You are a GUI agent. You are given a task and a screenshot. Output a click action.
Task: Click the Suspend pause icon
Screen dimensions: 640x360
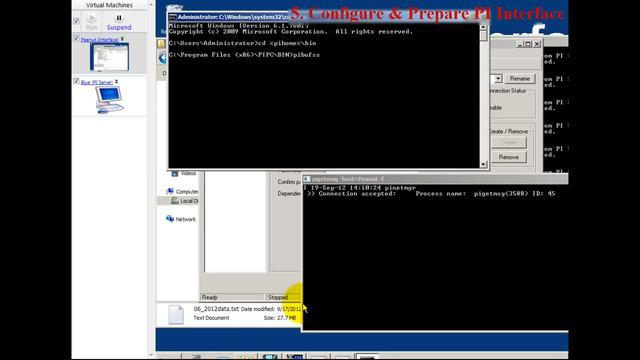(119, 18)
